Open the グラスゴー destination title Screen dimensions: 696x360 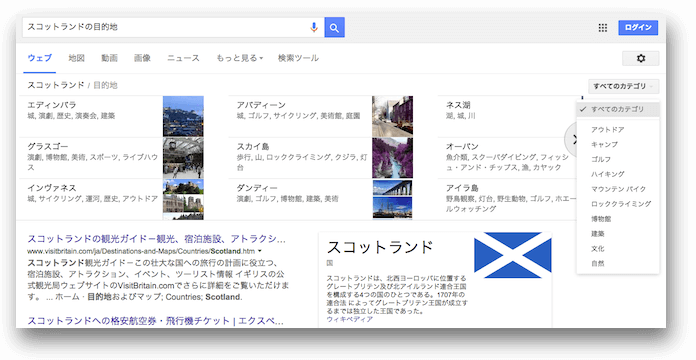47,146
